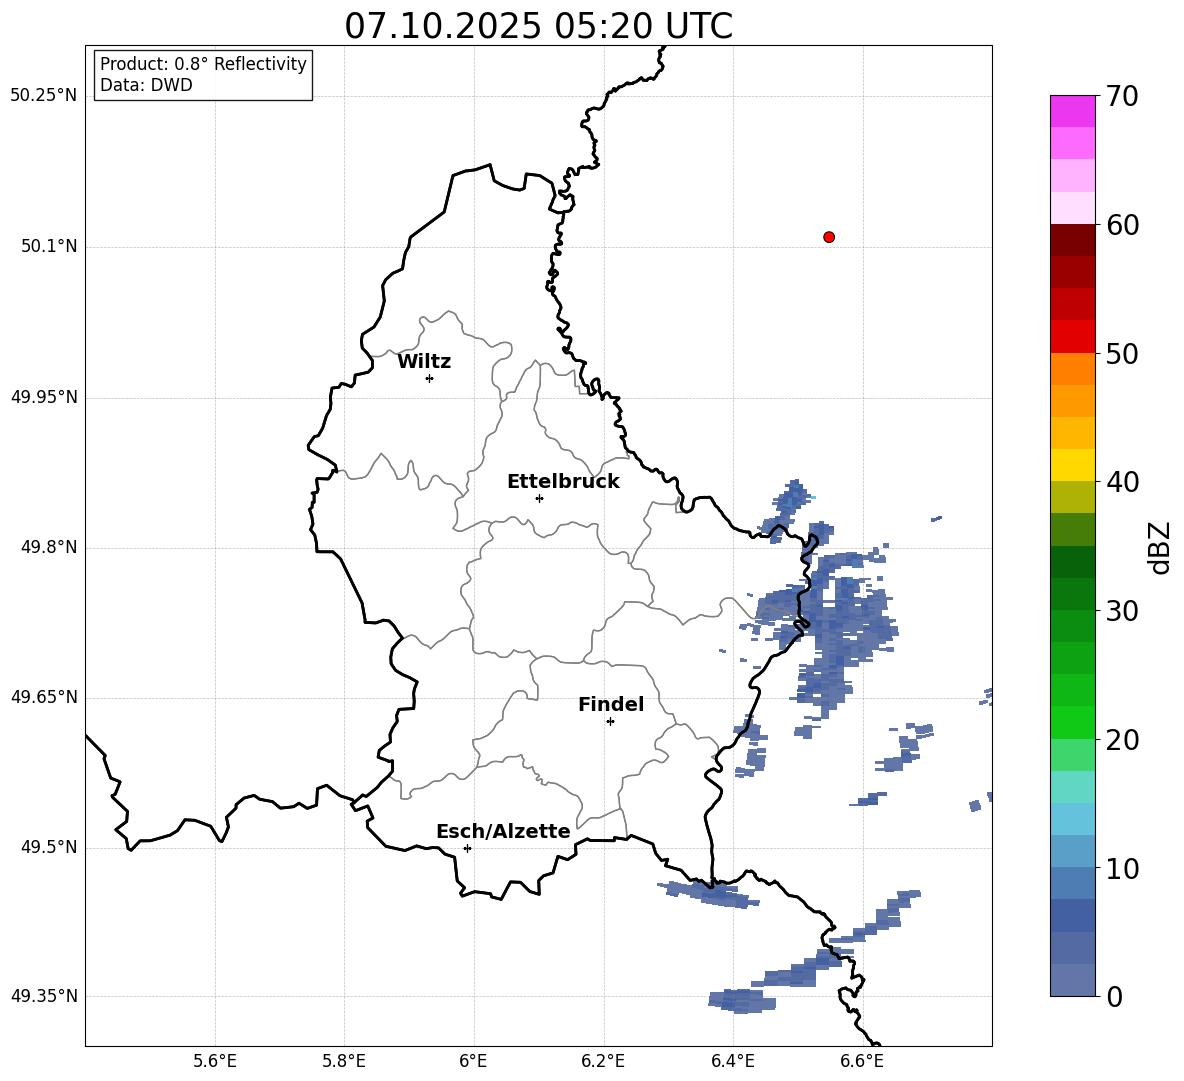This screenshot has height=1081, width=1184.
Task: Click the orange colorbar segment below 50
Action: coord(1072,369)
